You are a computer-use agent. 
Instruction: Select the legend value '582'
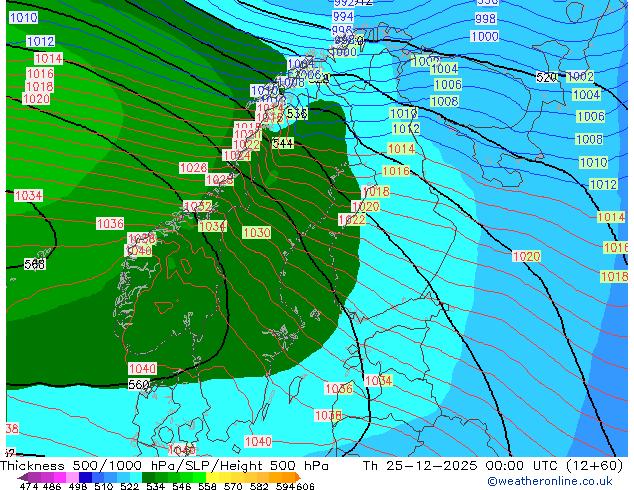tap(259, 486)
